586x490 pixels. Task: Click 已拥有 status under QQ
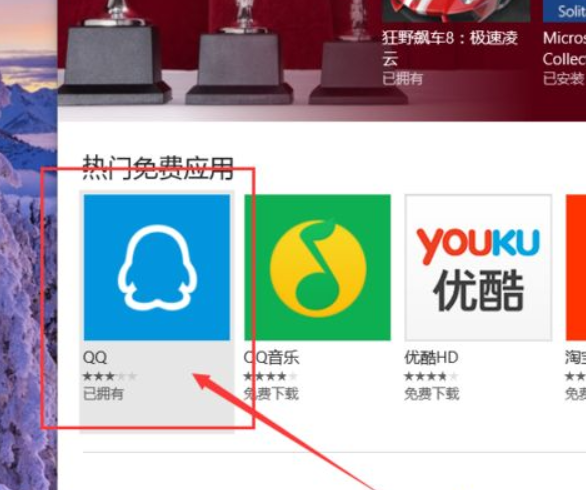coord(103,394)
